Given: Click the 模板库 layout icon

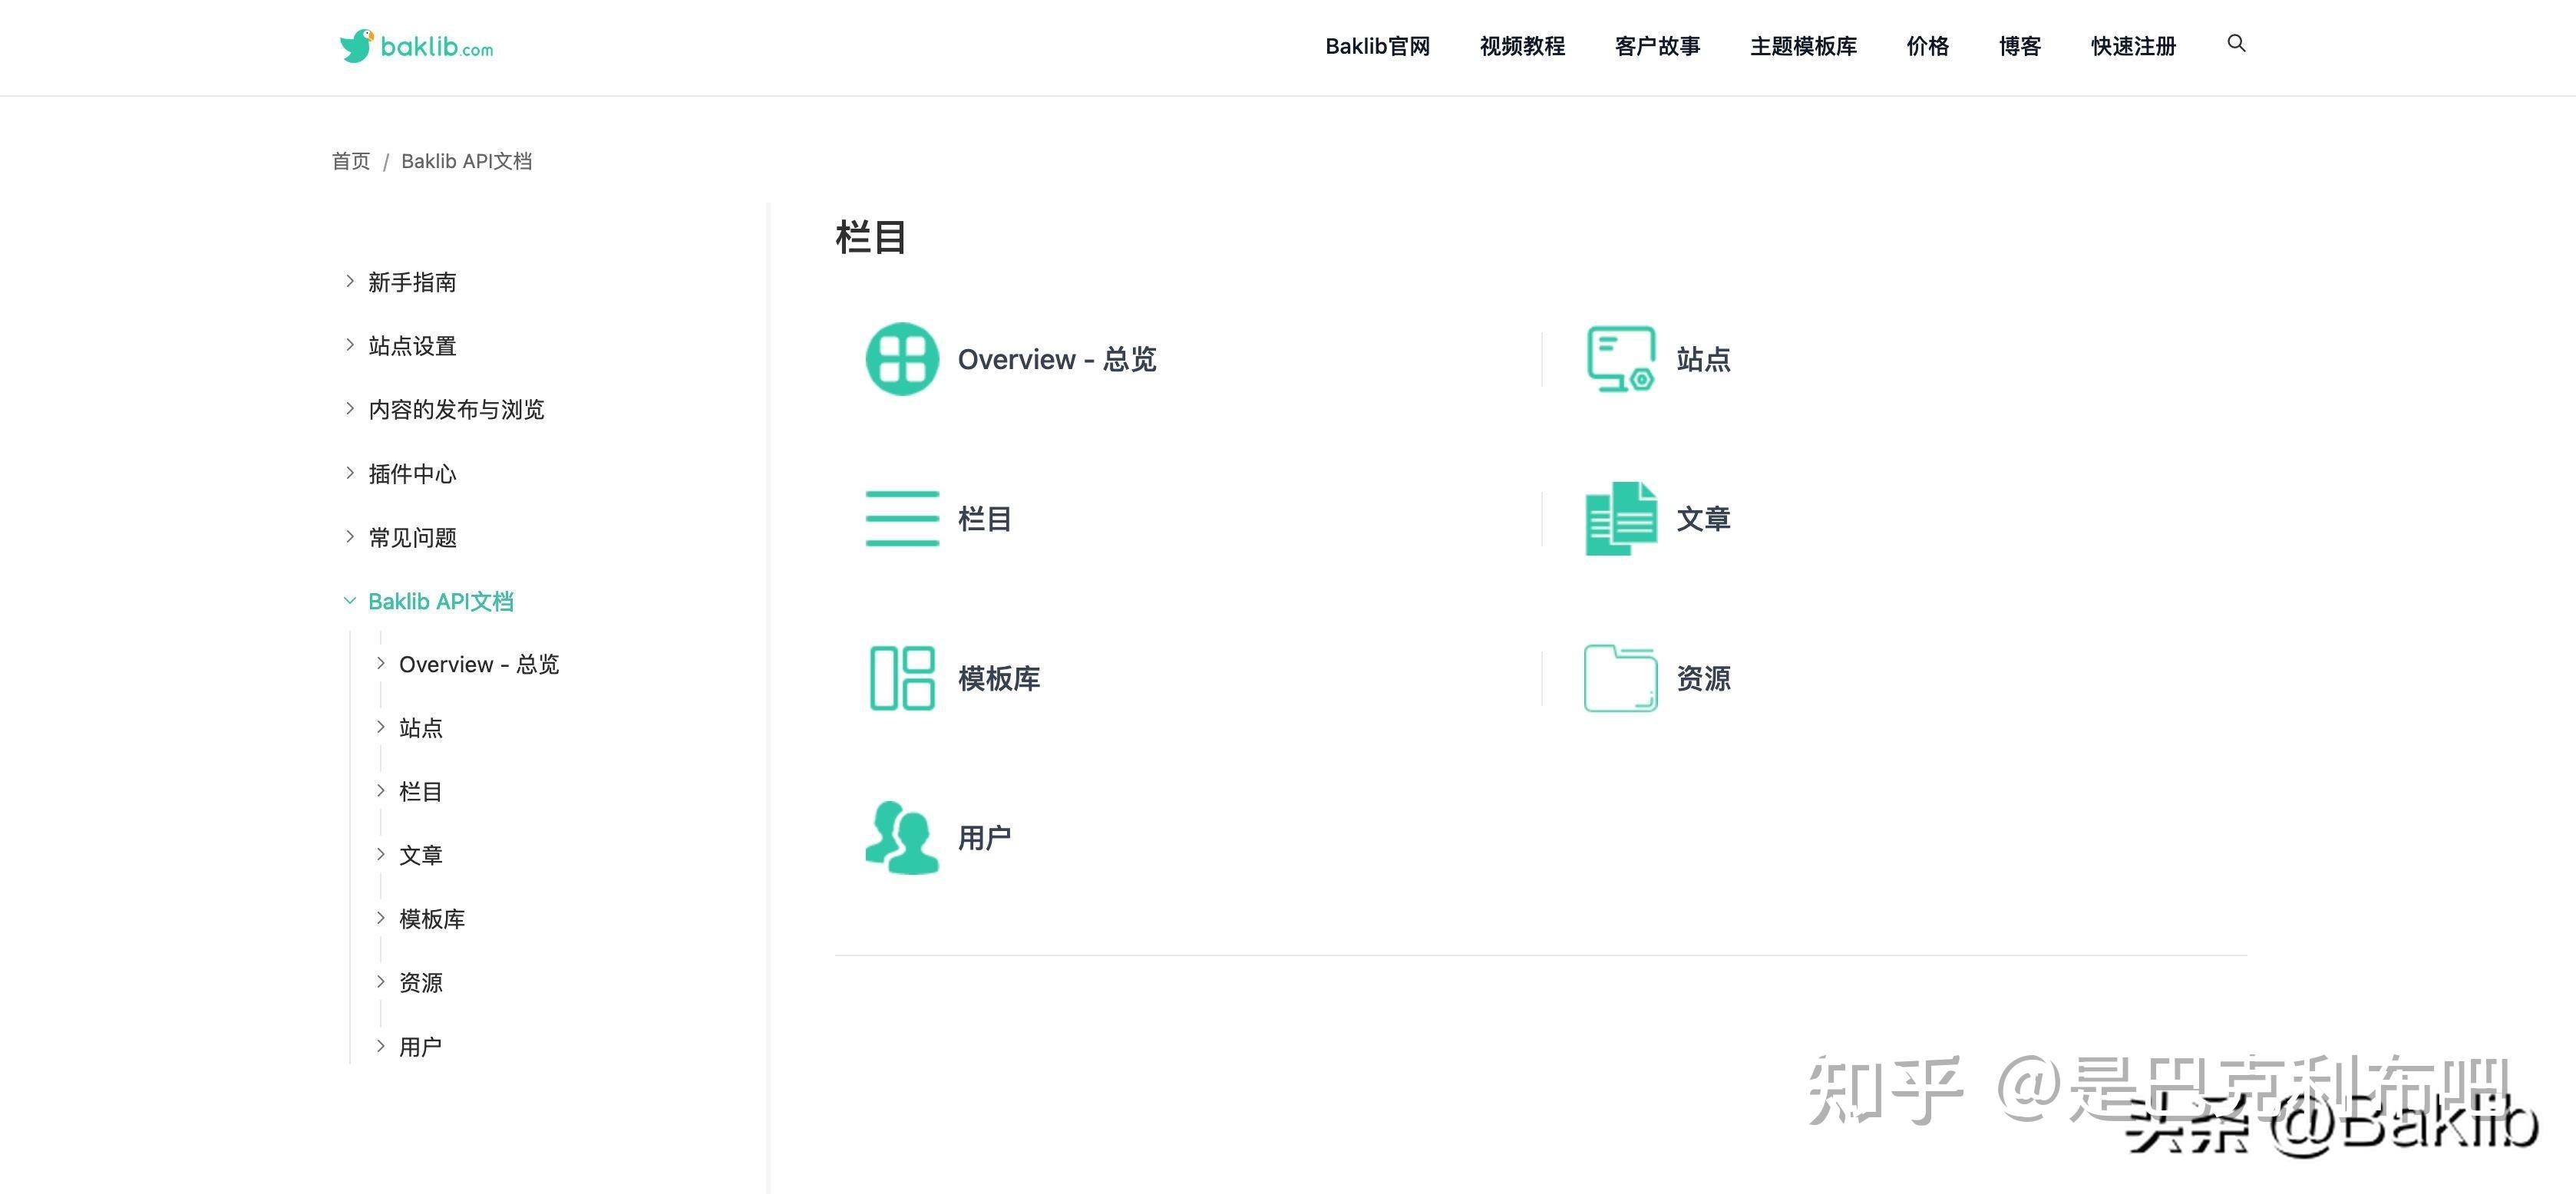Looking at the screenshot, I should [x=901, y=678].
